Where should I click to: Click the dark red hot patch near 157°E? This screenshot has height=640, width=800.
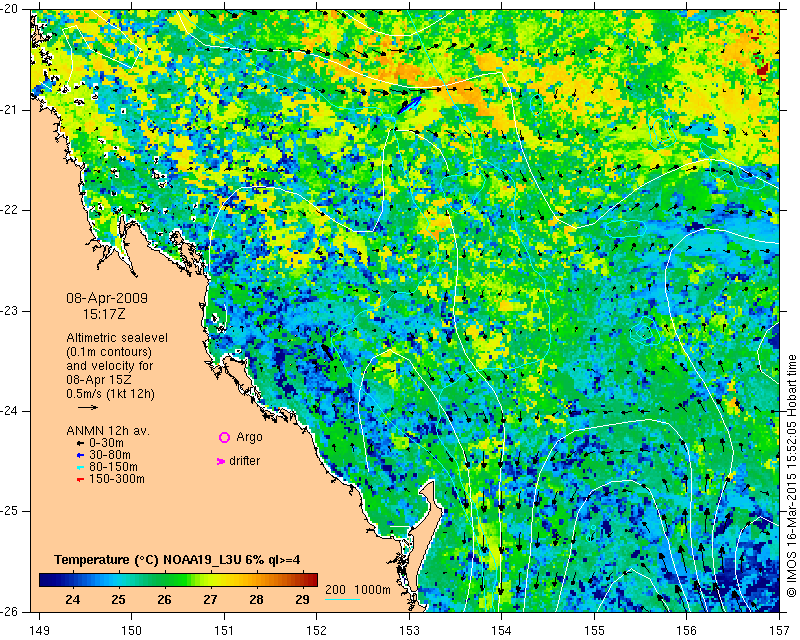762,69
